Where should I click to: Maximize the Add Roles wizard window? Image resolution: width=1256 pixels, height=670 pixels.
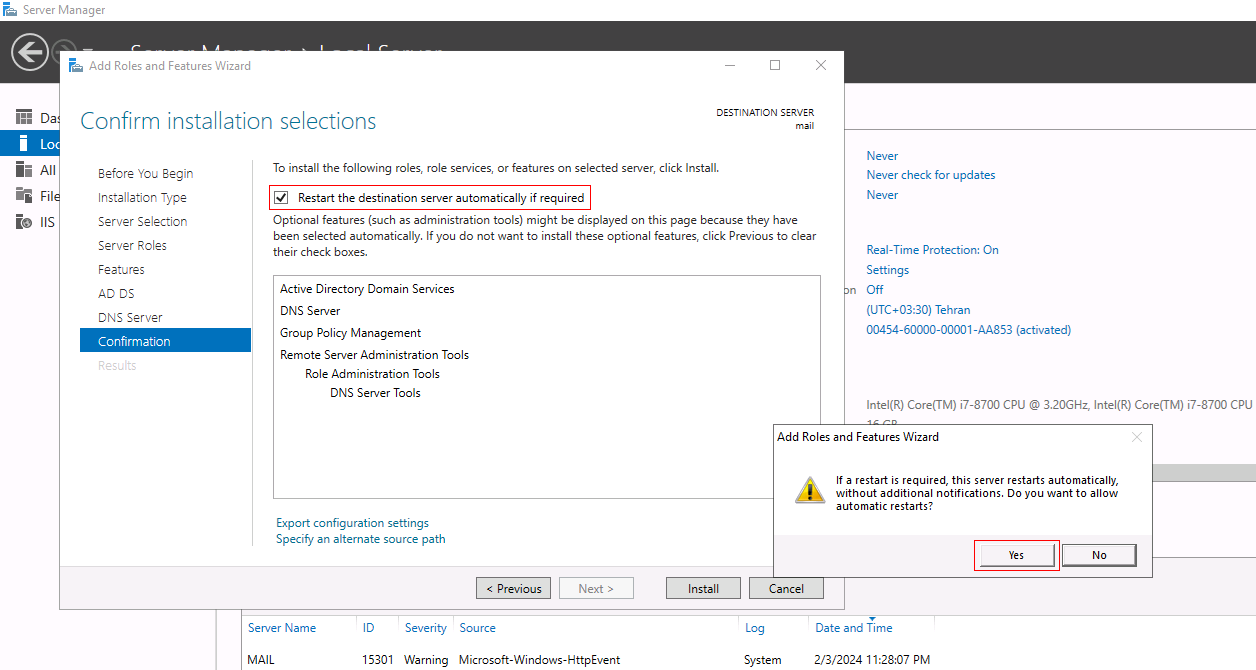774,65
